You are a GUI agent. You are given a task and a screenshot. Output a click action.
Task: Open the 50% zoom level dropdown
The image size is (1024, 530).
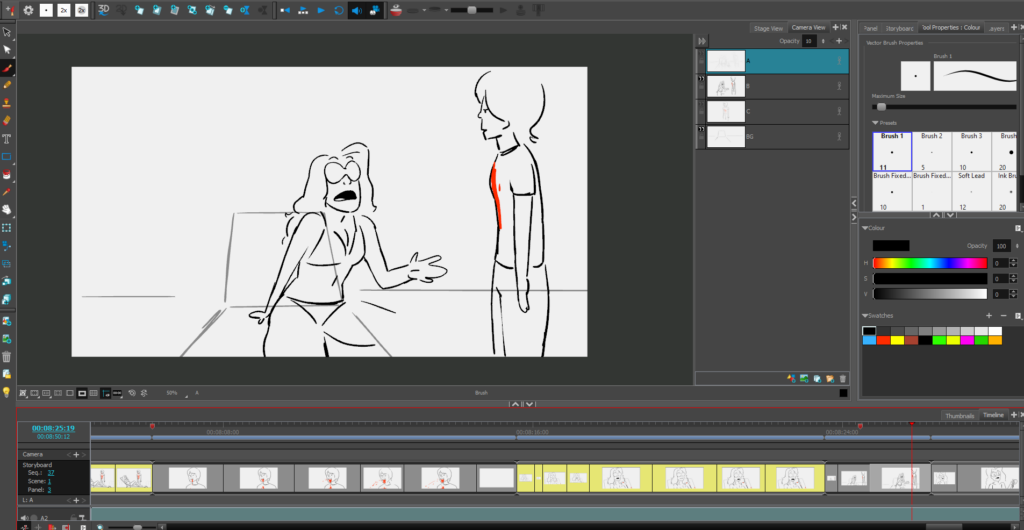pos(174,393)
